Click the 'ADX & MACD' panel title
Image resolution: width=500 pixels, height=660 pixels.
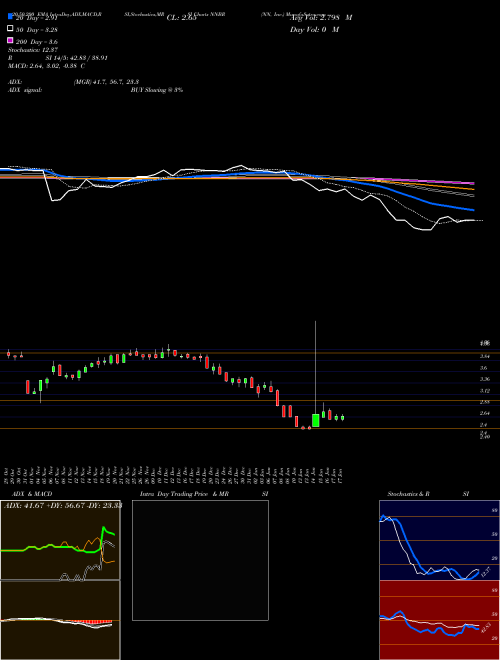point(32,494)
